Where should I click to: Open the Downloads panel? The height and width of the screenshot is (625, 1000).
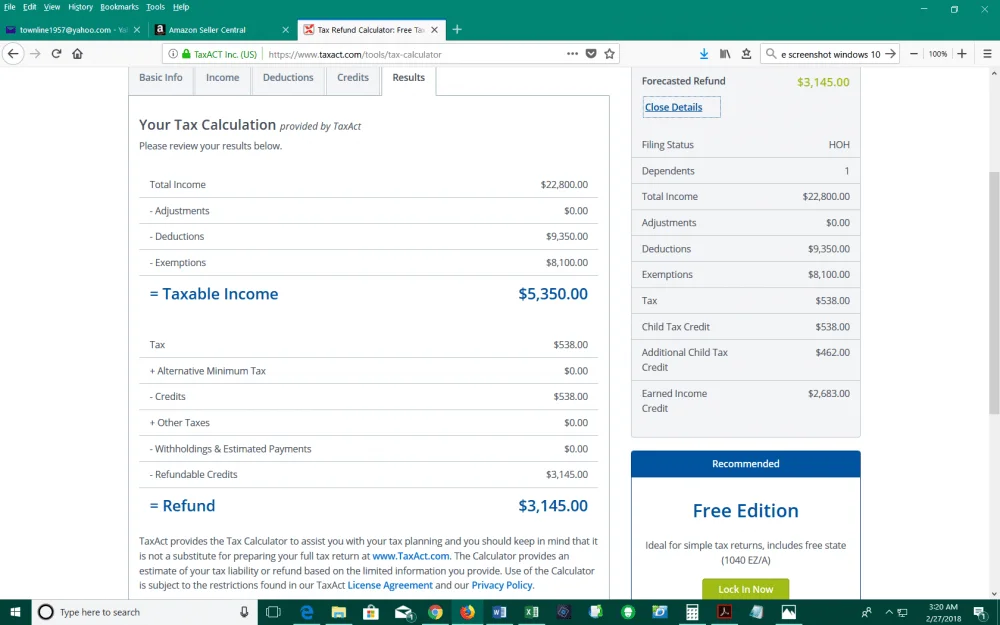tap(703, 54)
